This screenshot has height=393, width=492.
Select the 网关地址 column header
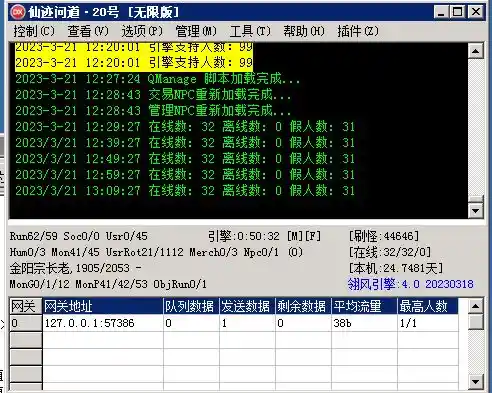click(103, 306)
